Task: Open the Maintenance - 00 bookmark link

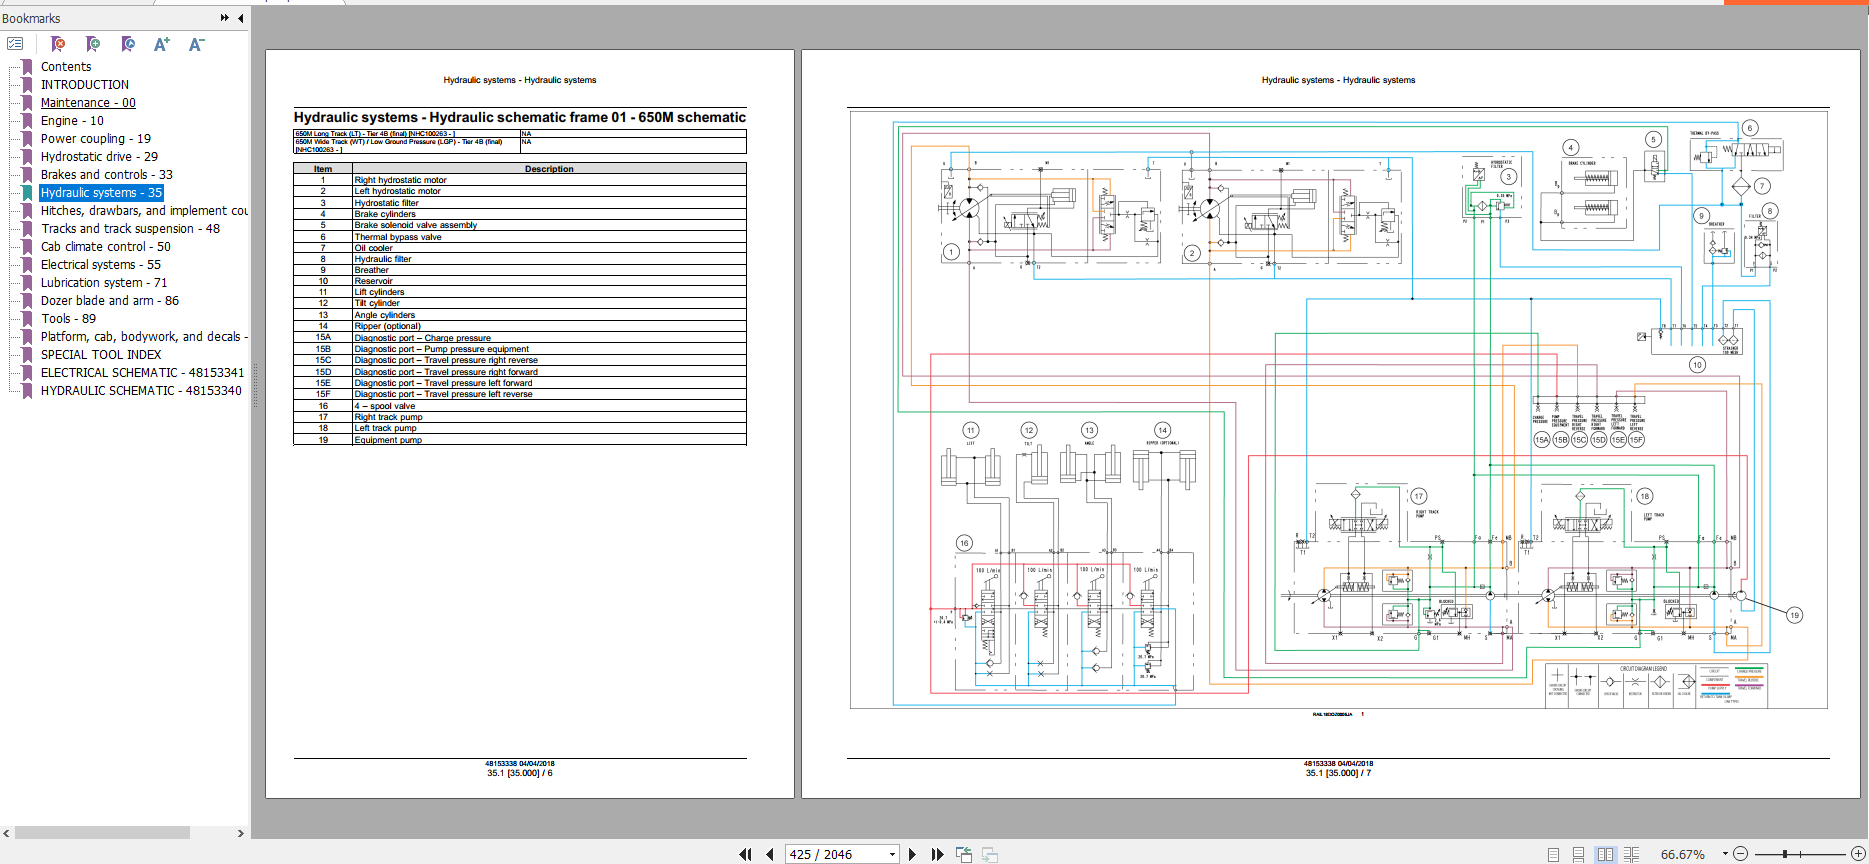Action: pos(88,103)
